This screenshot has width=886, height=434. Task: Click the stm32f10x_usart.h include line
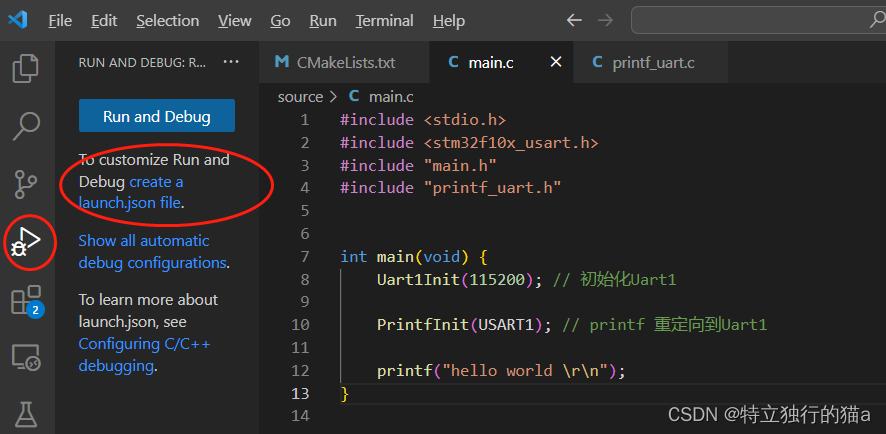coord(469,142)
